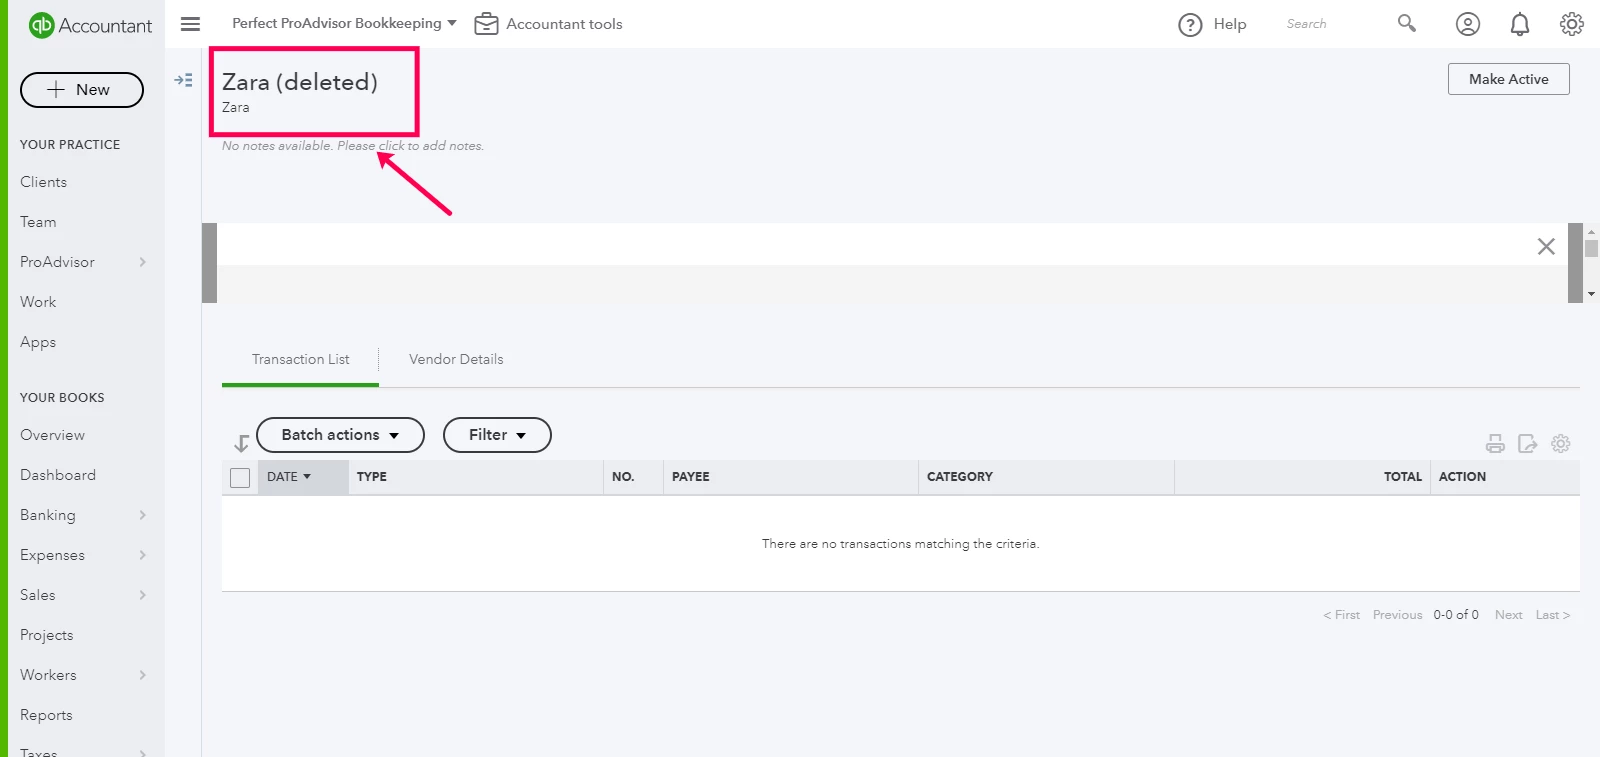This screenshot has height=757, width=1600.
Task: Expand the Expenses submenu arrow
Action: coord(143,555)
